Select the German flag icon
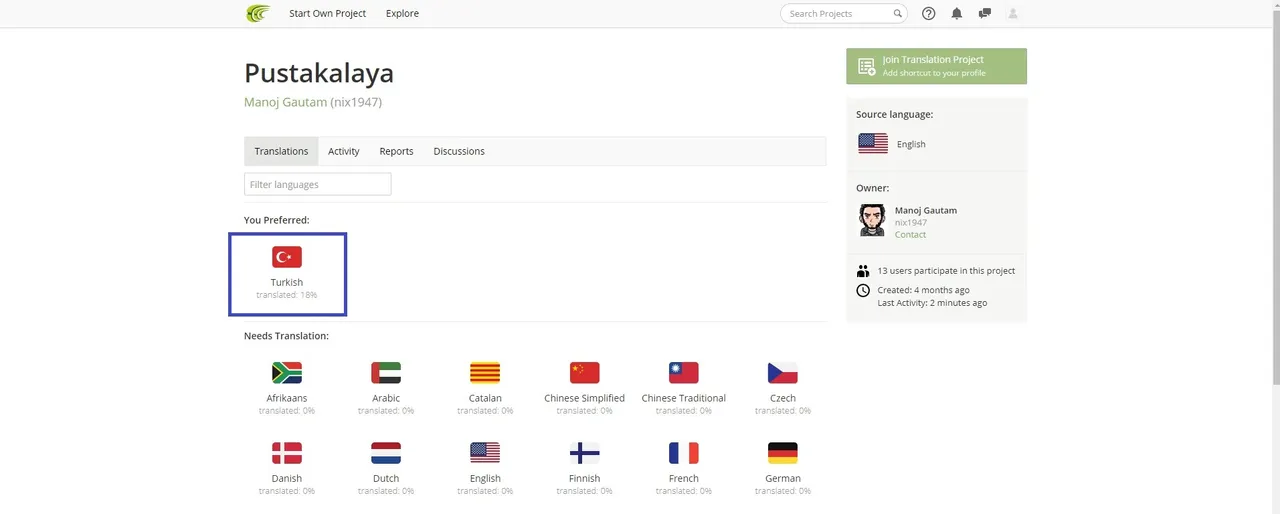This screenshot has width=1280, height=514. point(783,453)
